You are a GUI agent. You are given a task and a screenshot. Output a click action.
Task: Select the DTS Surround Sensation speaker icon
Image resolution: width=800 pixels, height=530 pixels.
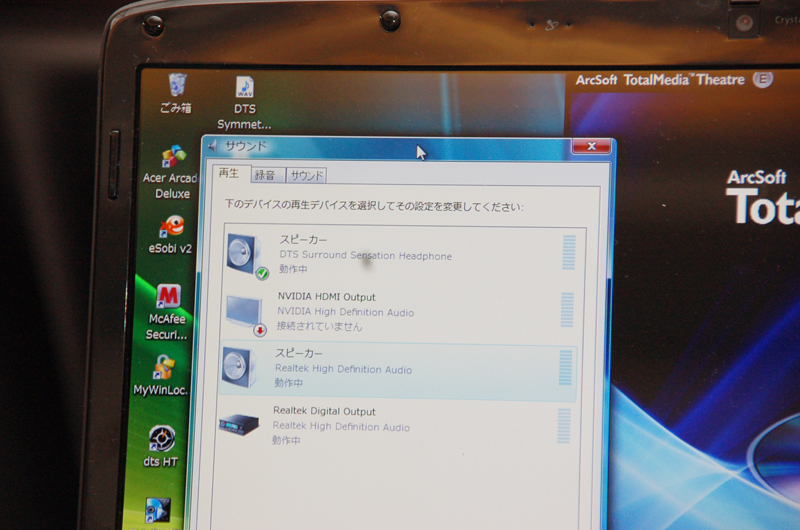(247, 256)
